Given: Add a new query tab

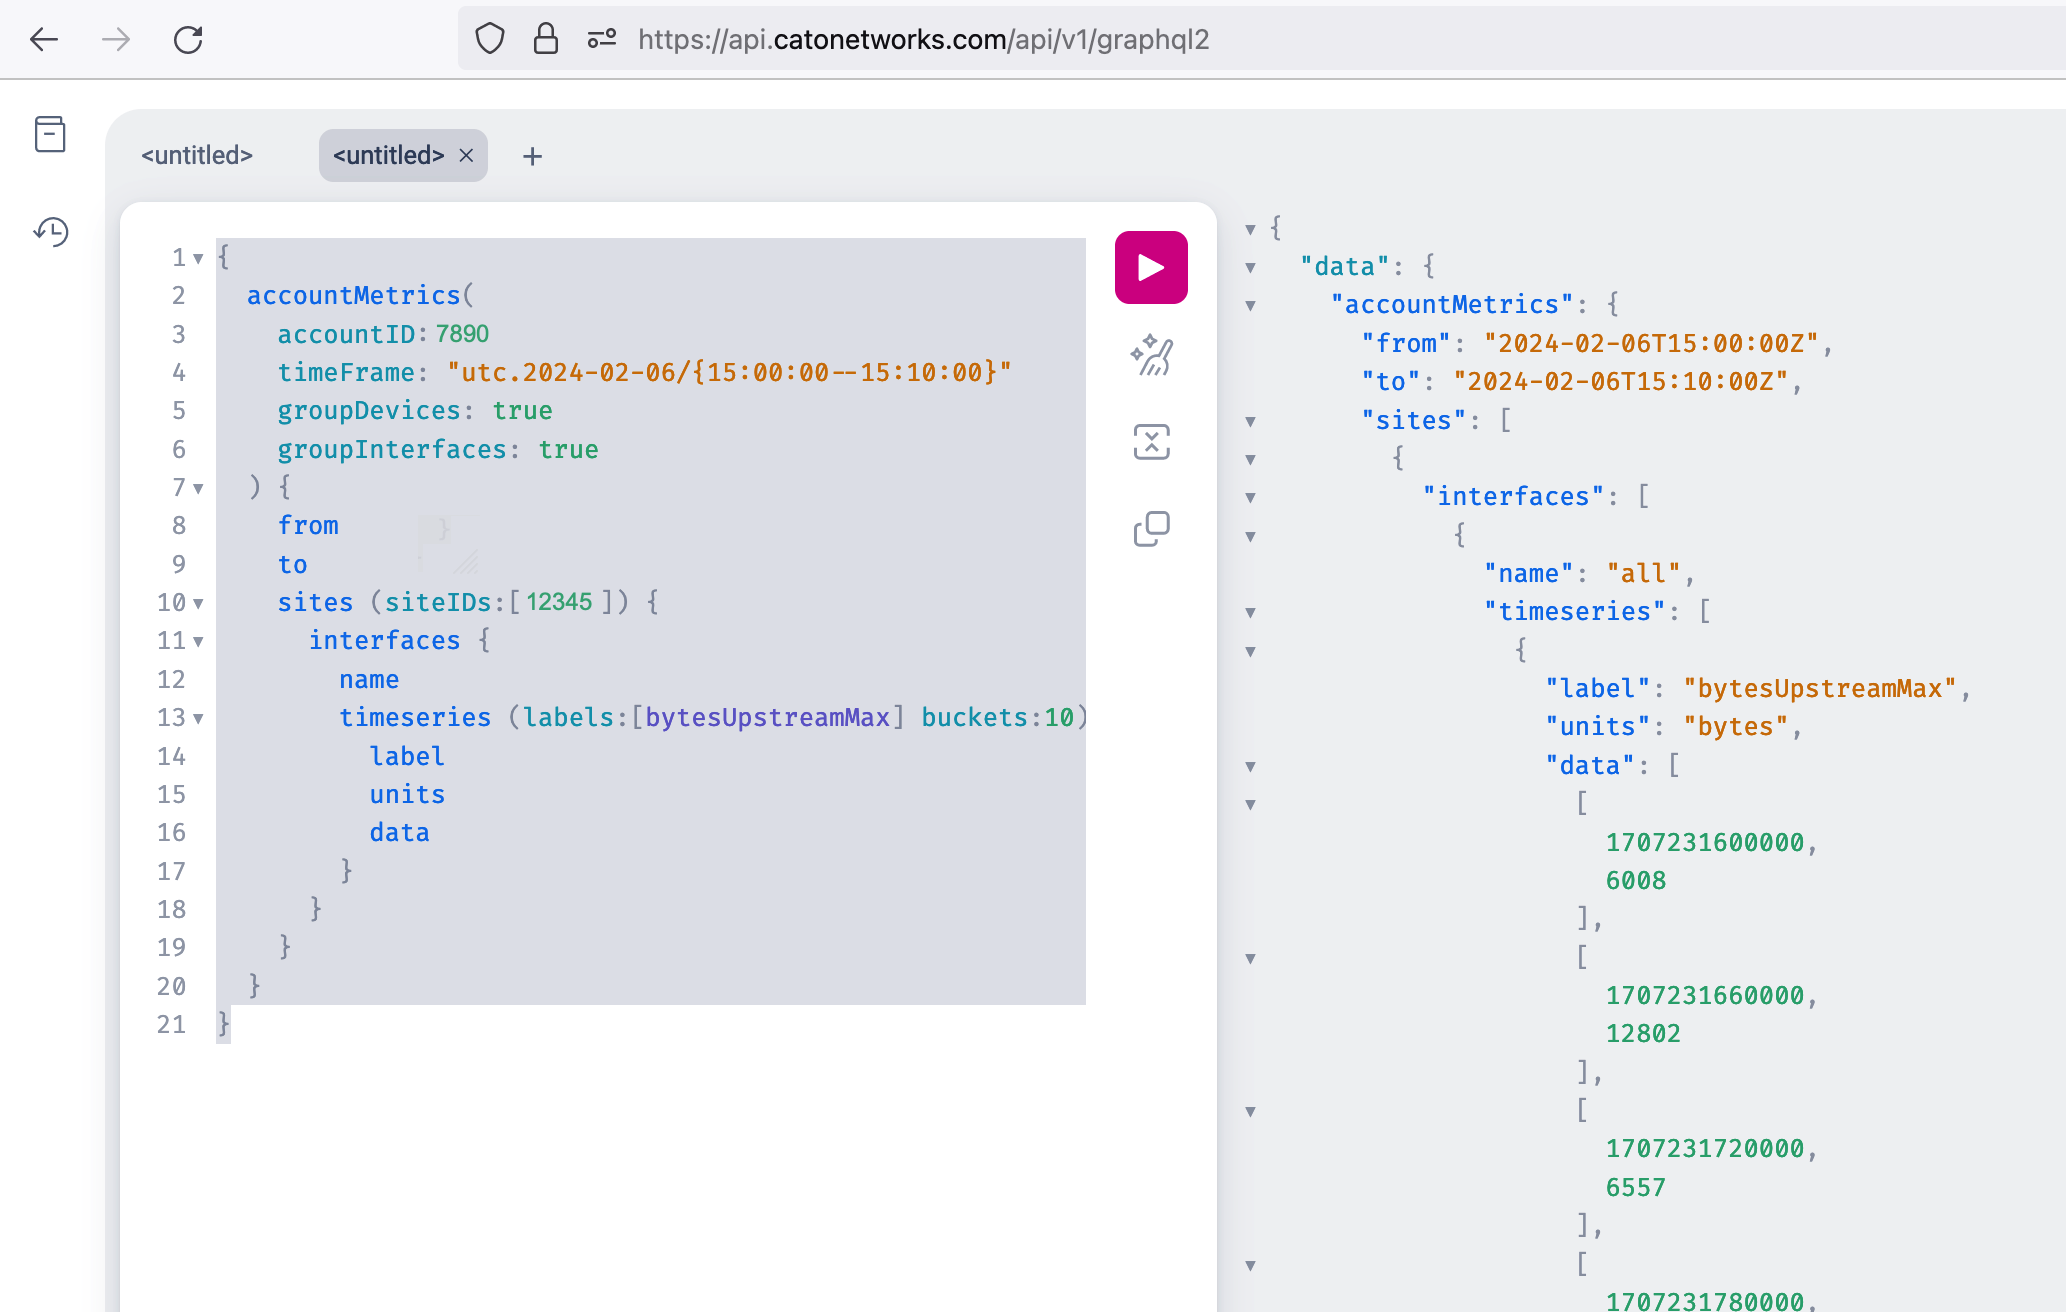Looking at the screenshot, I should click(x=532, y=156).
